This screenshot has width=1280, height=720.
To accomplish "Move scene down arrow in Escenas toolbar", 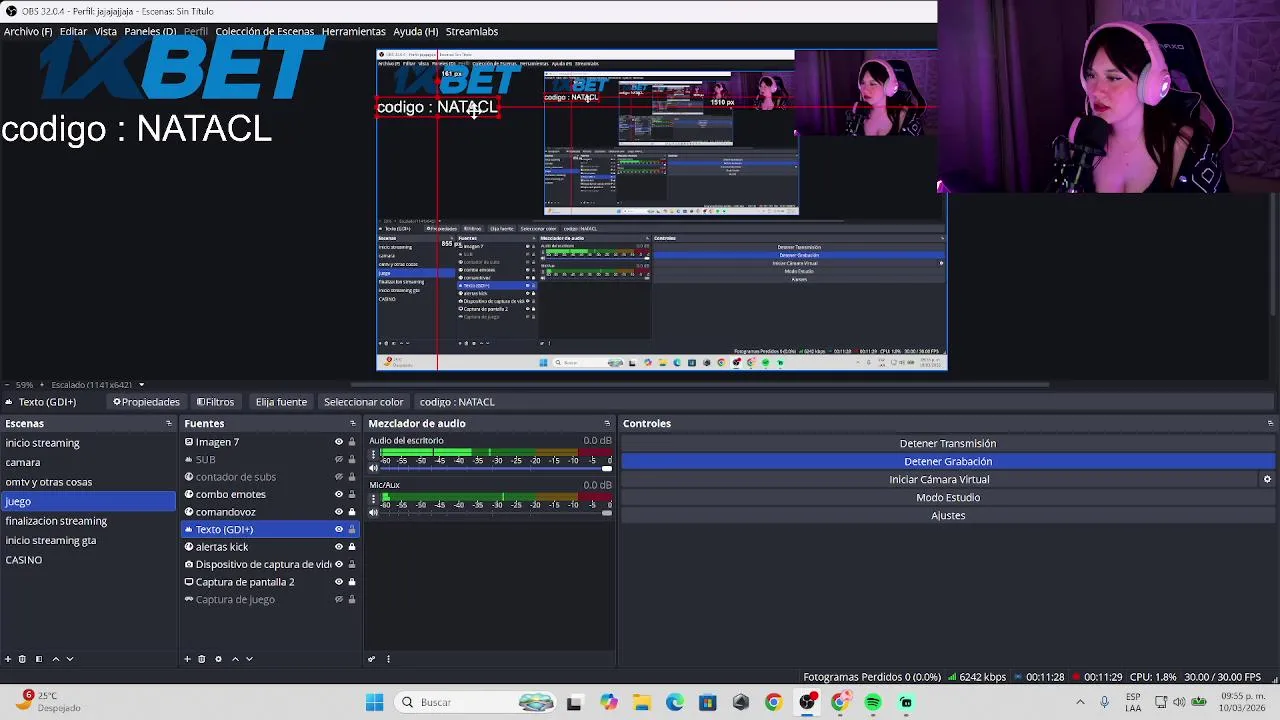I will [x=69, y=659].
